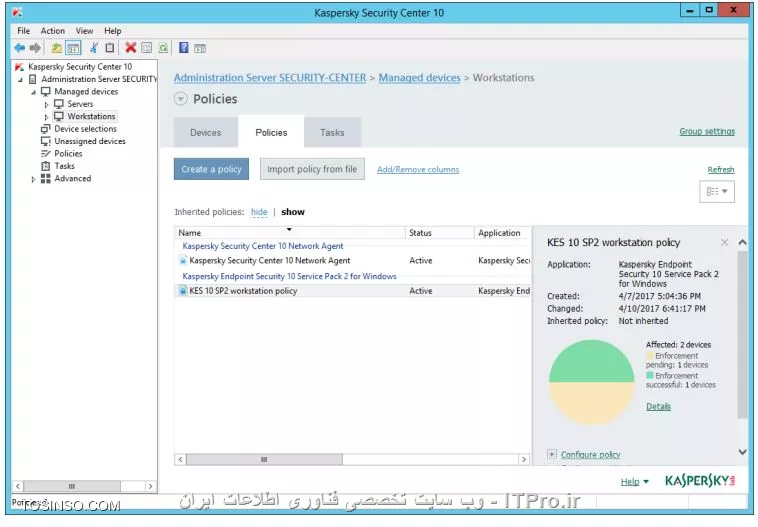Open Unassigned devices in the tree
The width and height of the screenshot is (758, 527).
[90, 141]
